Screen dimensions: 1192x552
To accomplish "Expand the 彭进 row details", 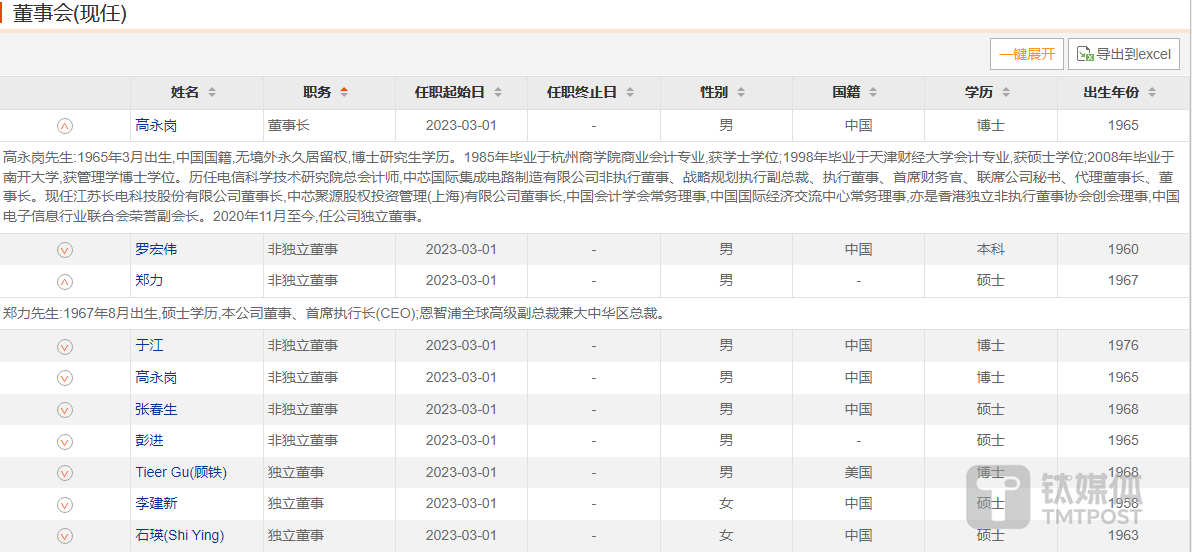I will (x=65, y=441).
